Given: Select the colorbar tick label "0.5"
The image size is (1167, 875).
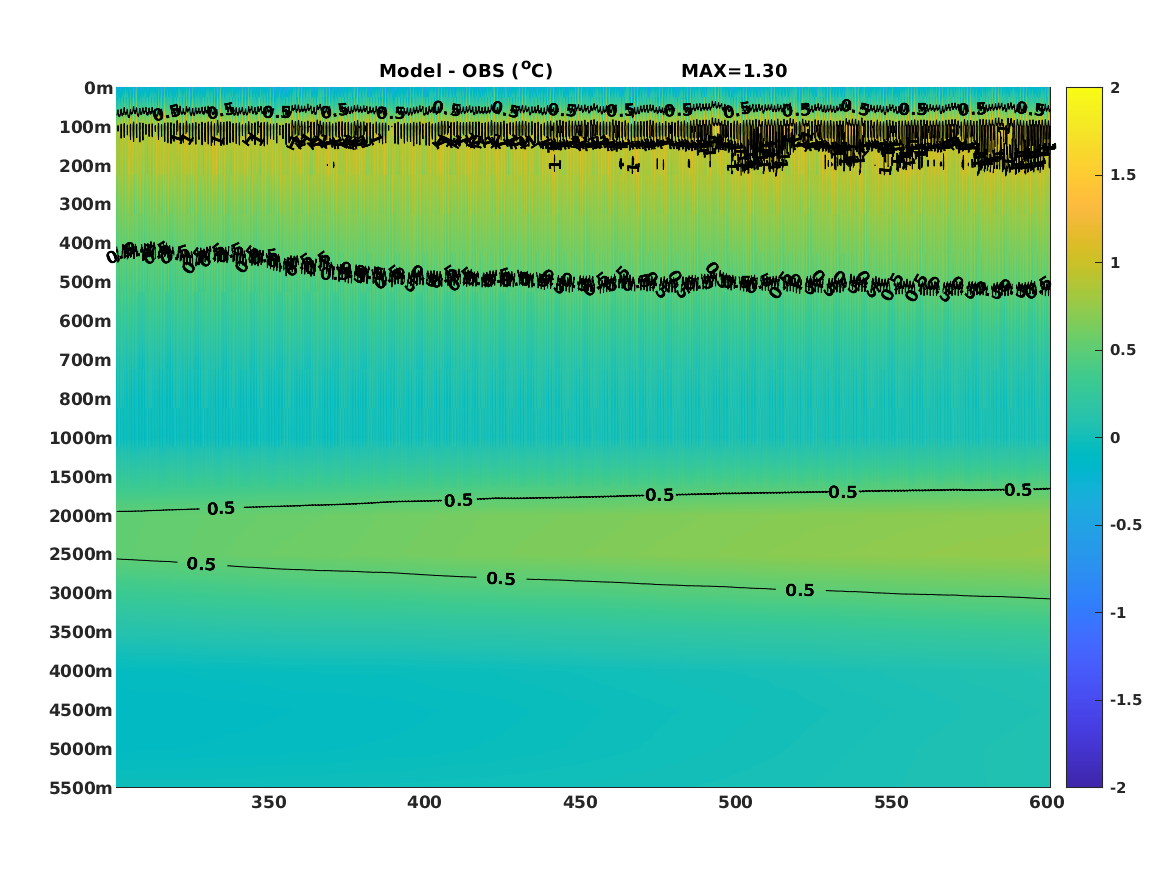Looking at the screenshot, I should [1123, 350].
